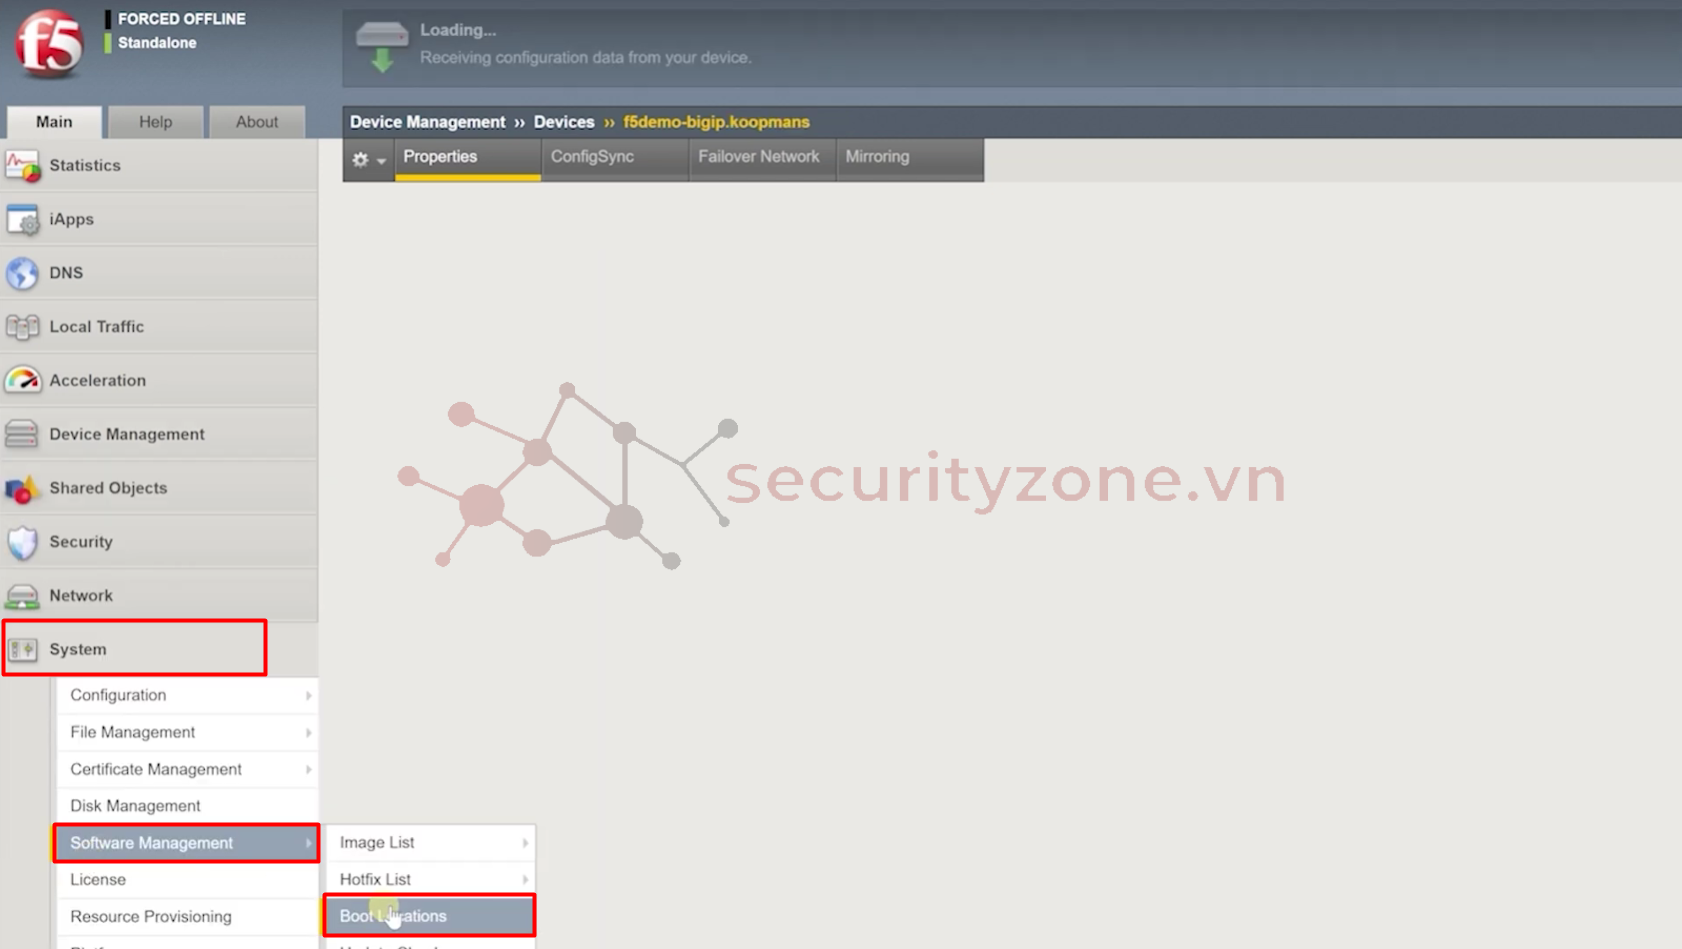Viewport: 1682px width, 949px height.
Task: Open the Security shield icon
Action: 22,542
